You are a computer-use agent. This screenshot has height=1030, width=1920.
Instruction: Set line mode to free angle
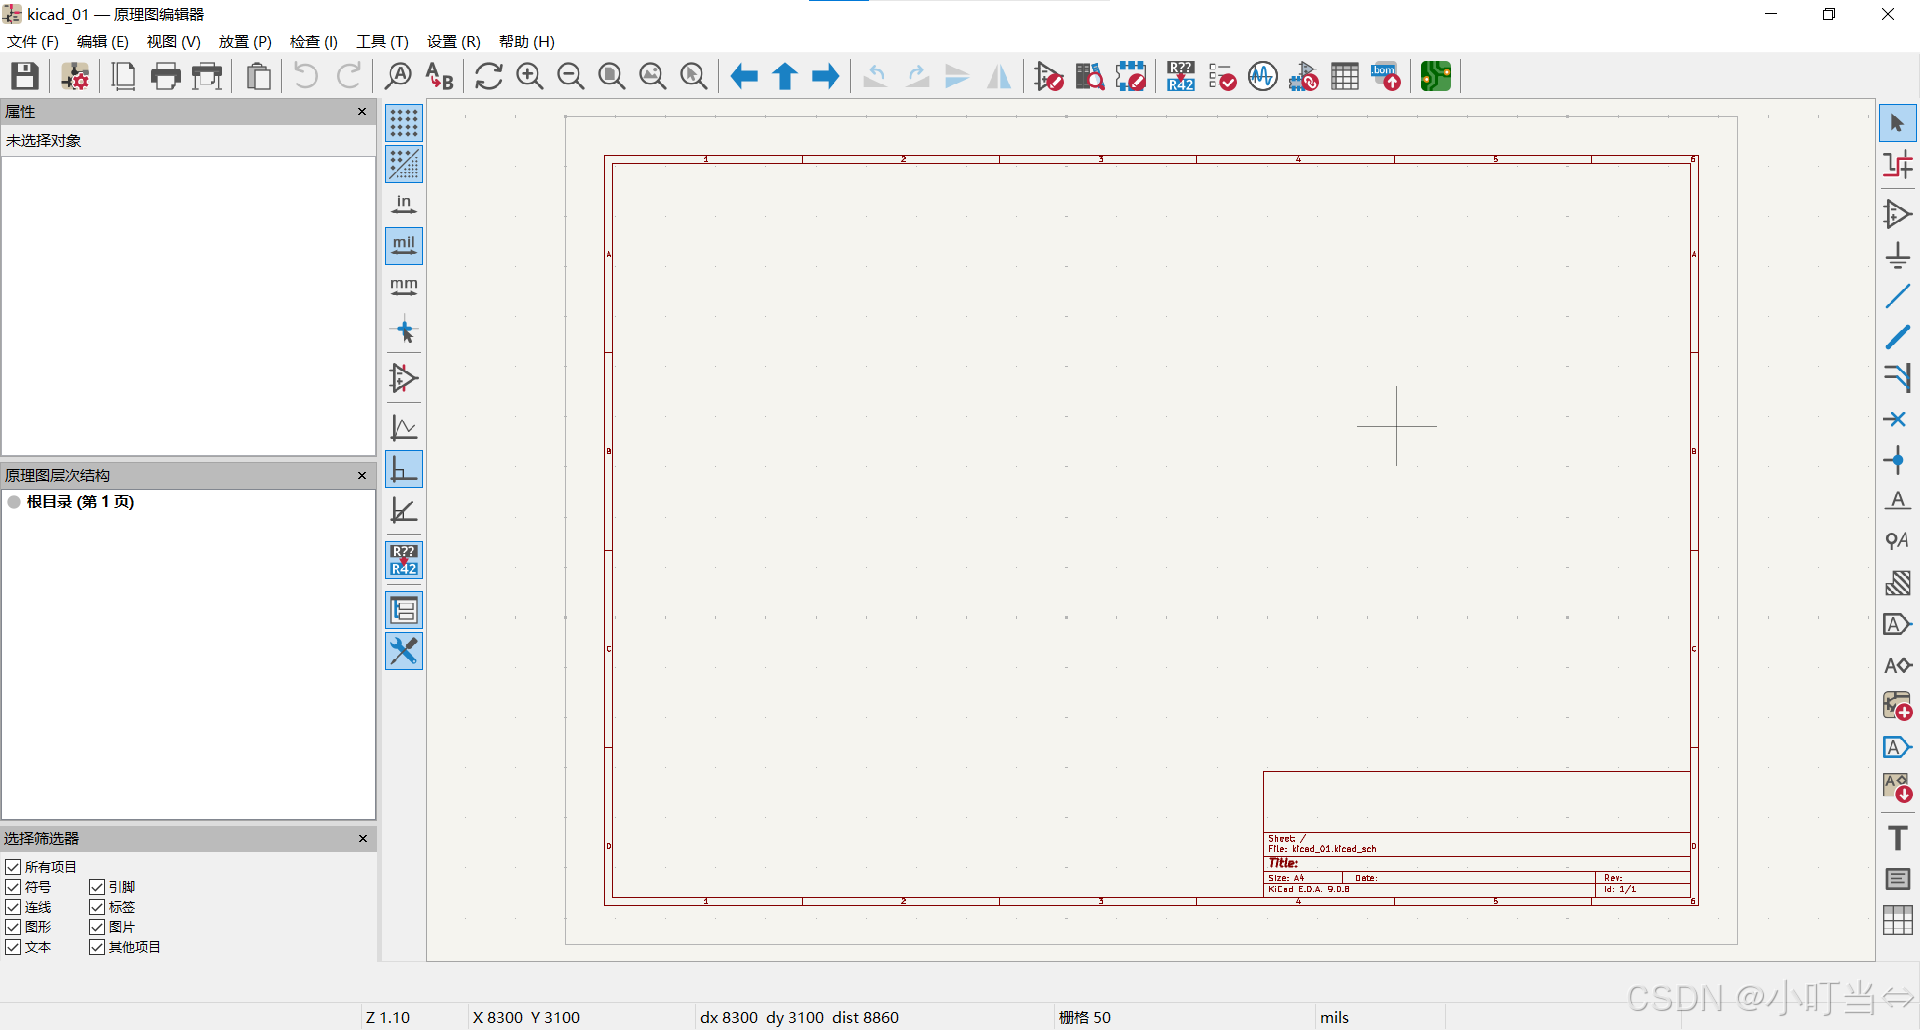pos(404,428)
